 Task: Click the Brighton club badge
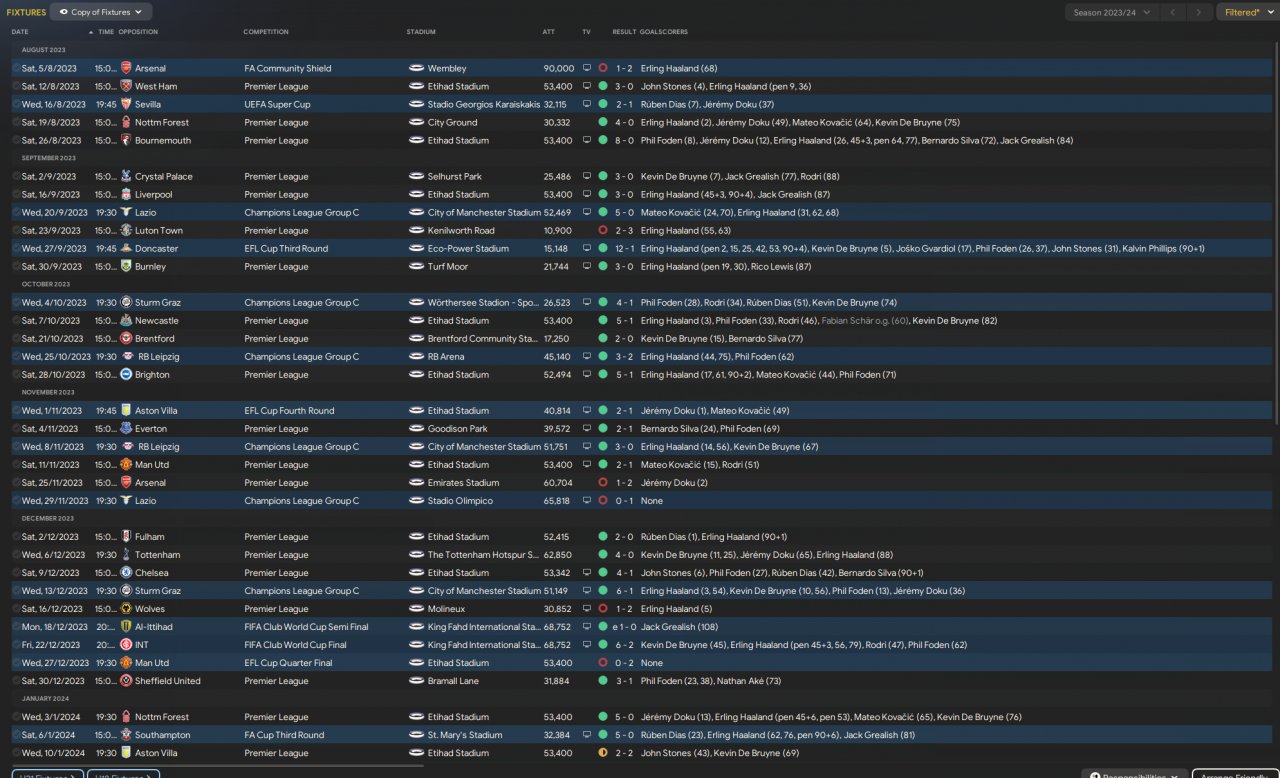126,374
